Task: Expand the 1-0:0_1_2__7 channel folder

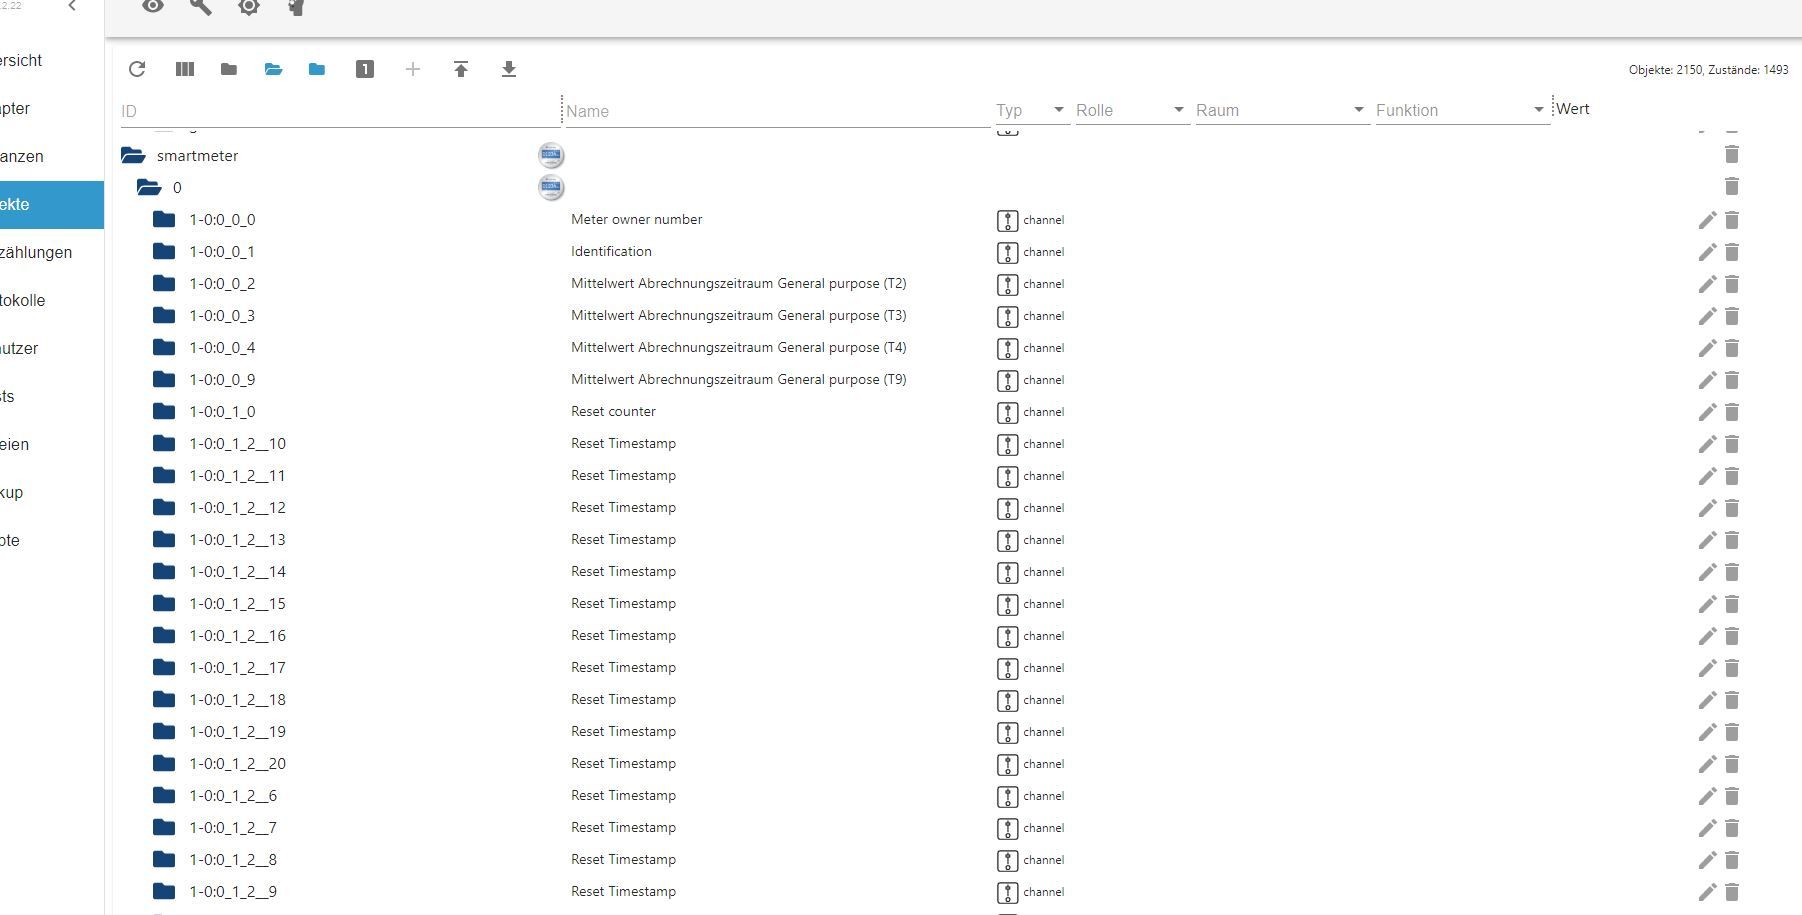Action: click(x=164, y=827)
